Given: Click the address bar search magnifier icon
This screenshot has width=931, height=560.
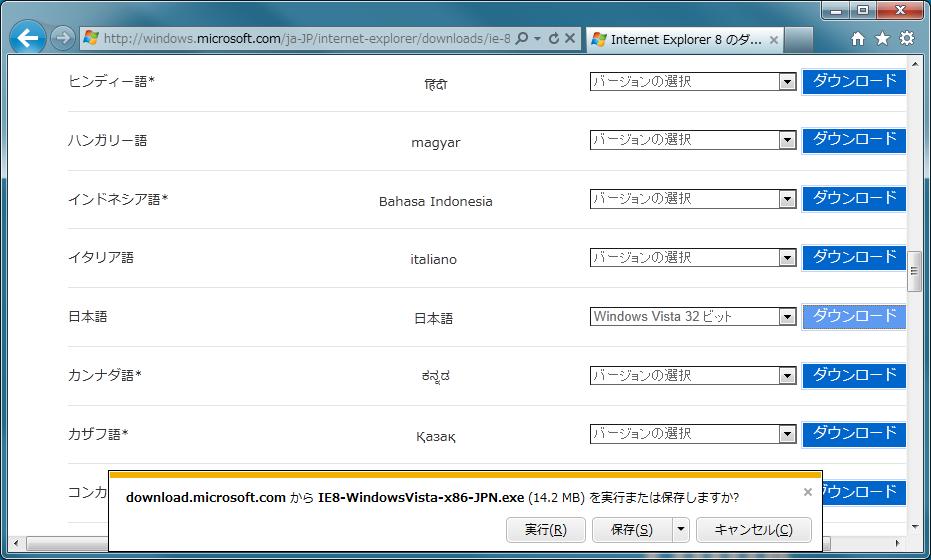Looking at the screenshot, I should coord(521,38).
